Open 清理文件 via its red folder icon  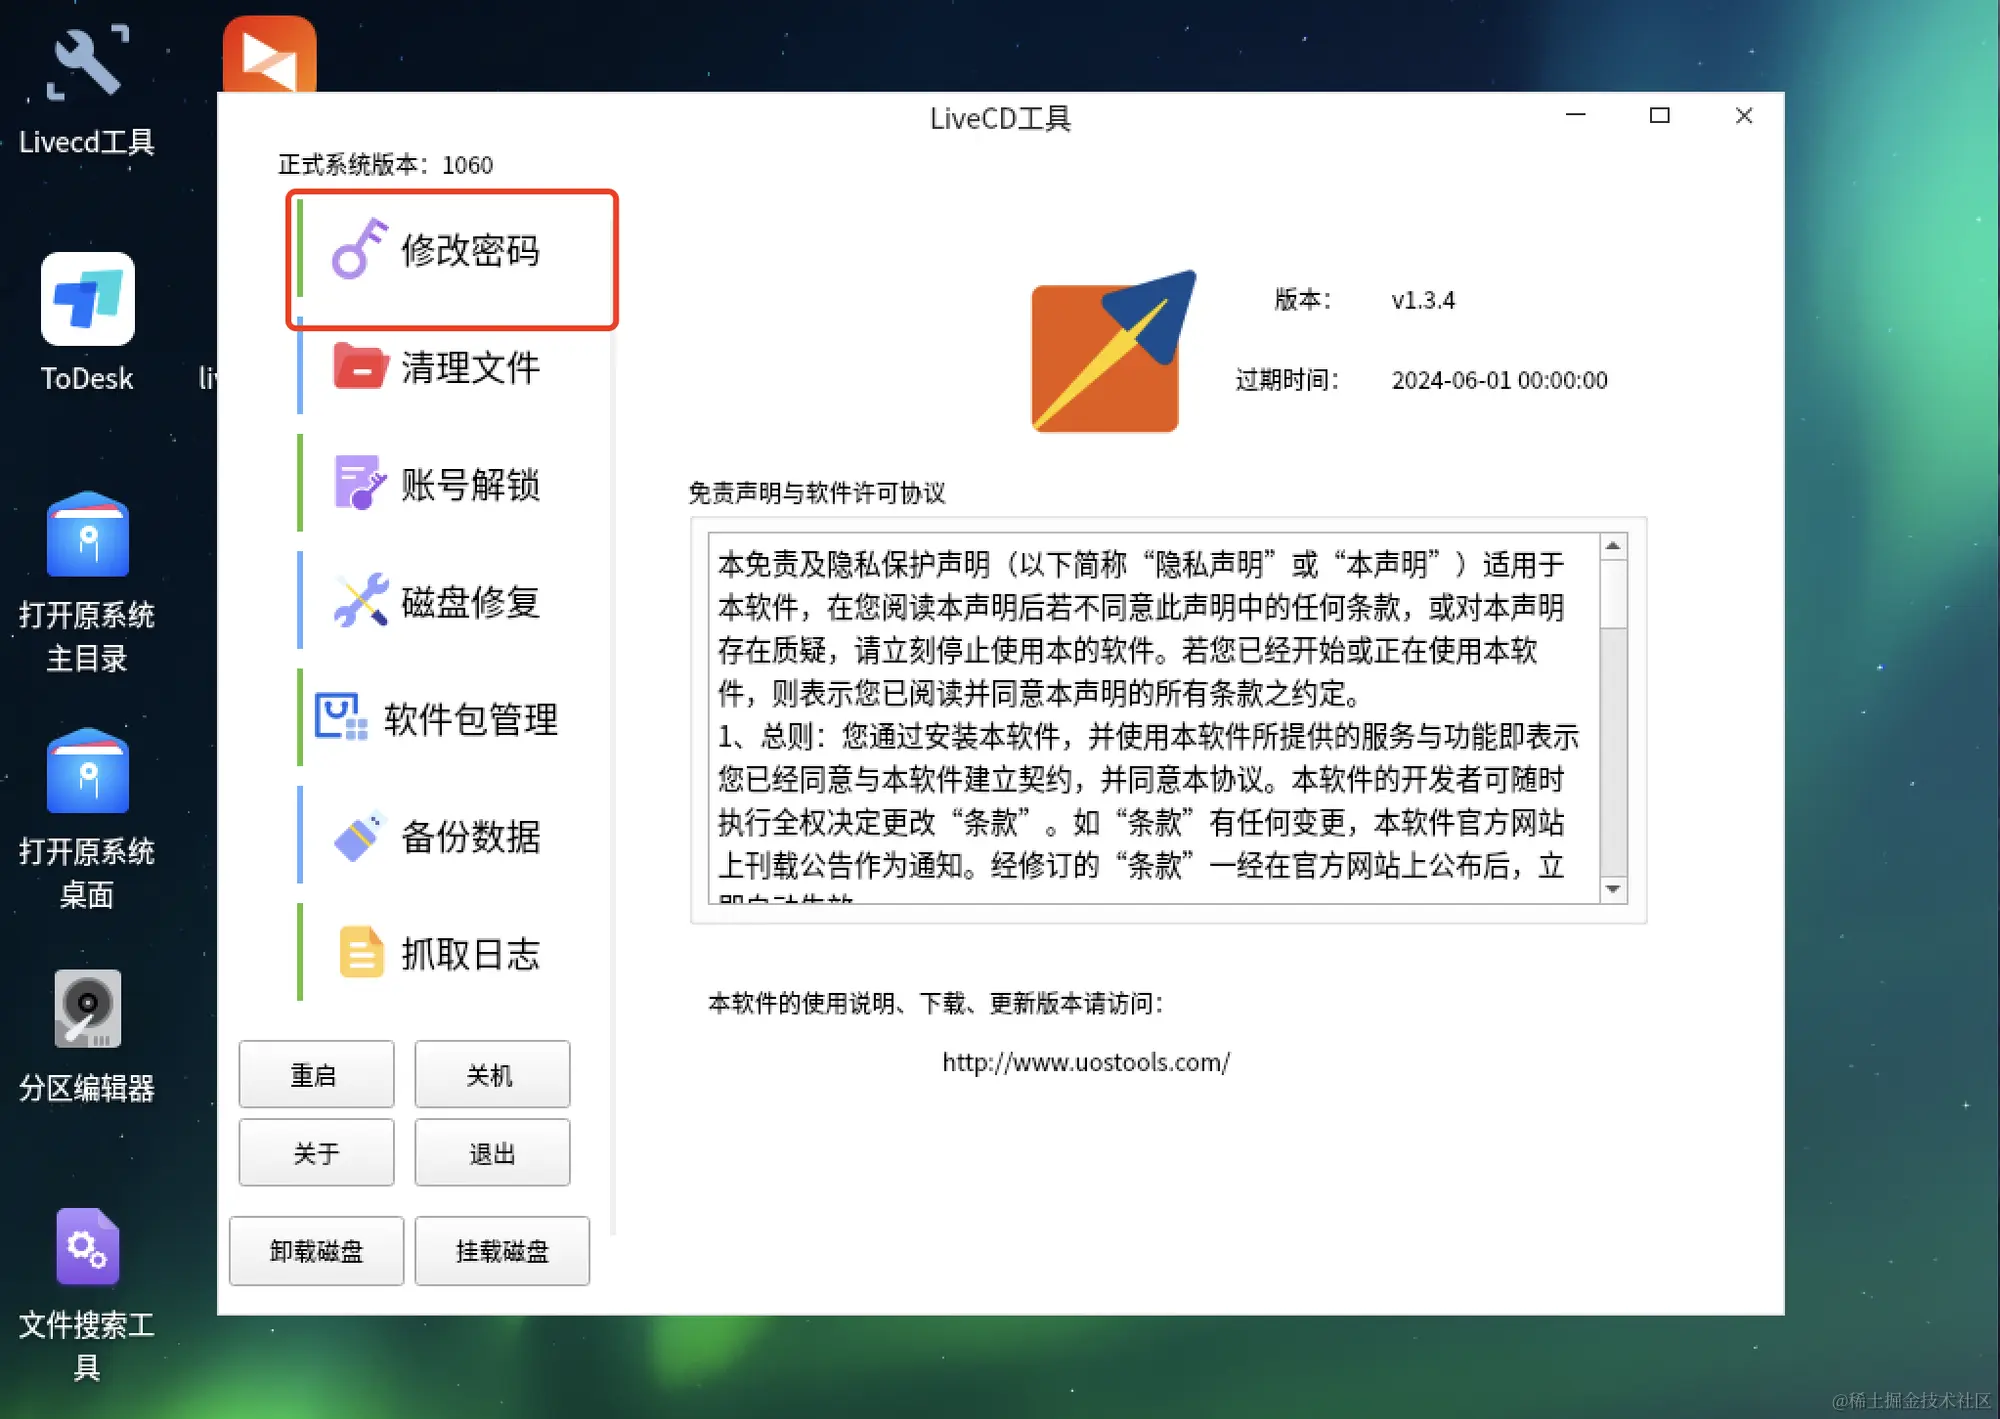coord(359,367)
